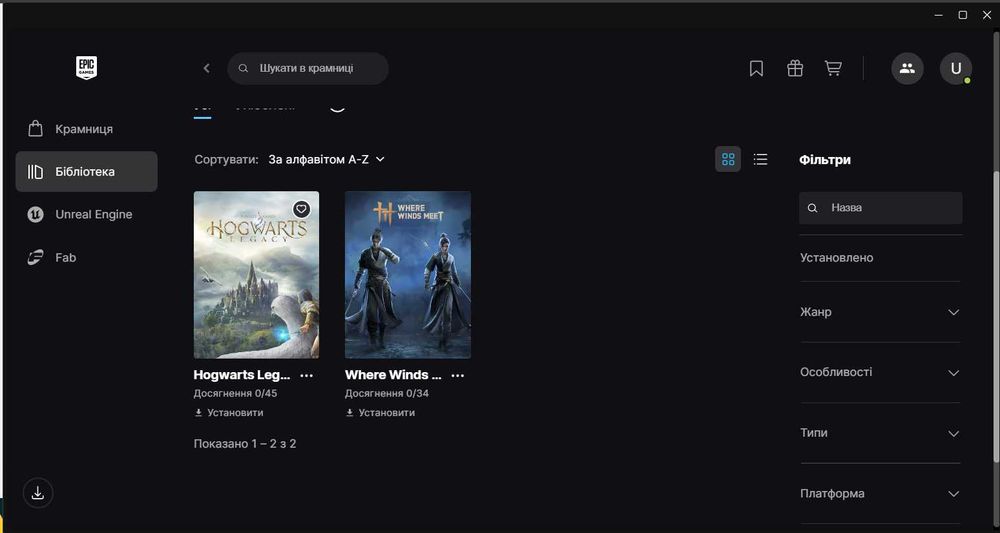Screen dimensions: 1000x533
Task: Open Крамниця store in sidebar
Action: (86, 129)
